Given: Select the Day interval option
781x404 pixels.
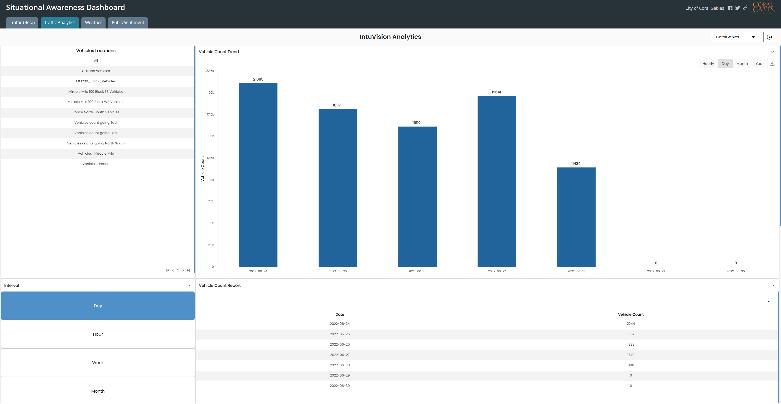Looking at the screenshot, I should [98, 306].
